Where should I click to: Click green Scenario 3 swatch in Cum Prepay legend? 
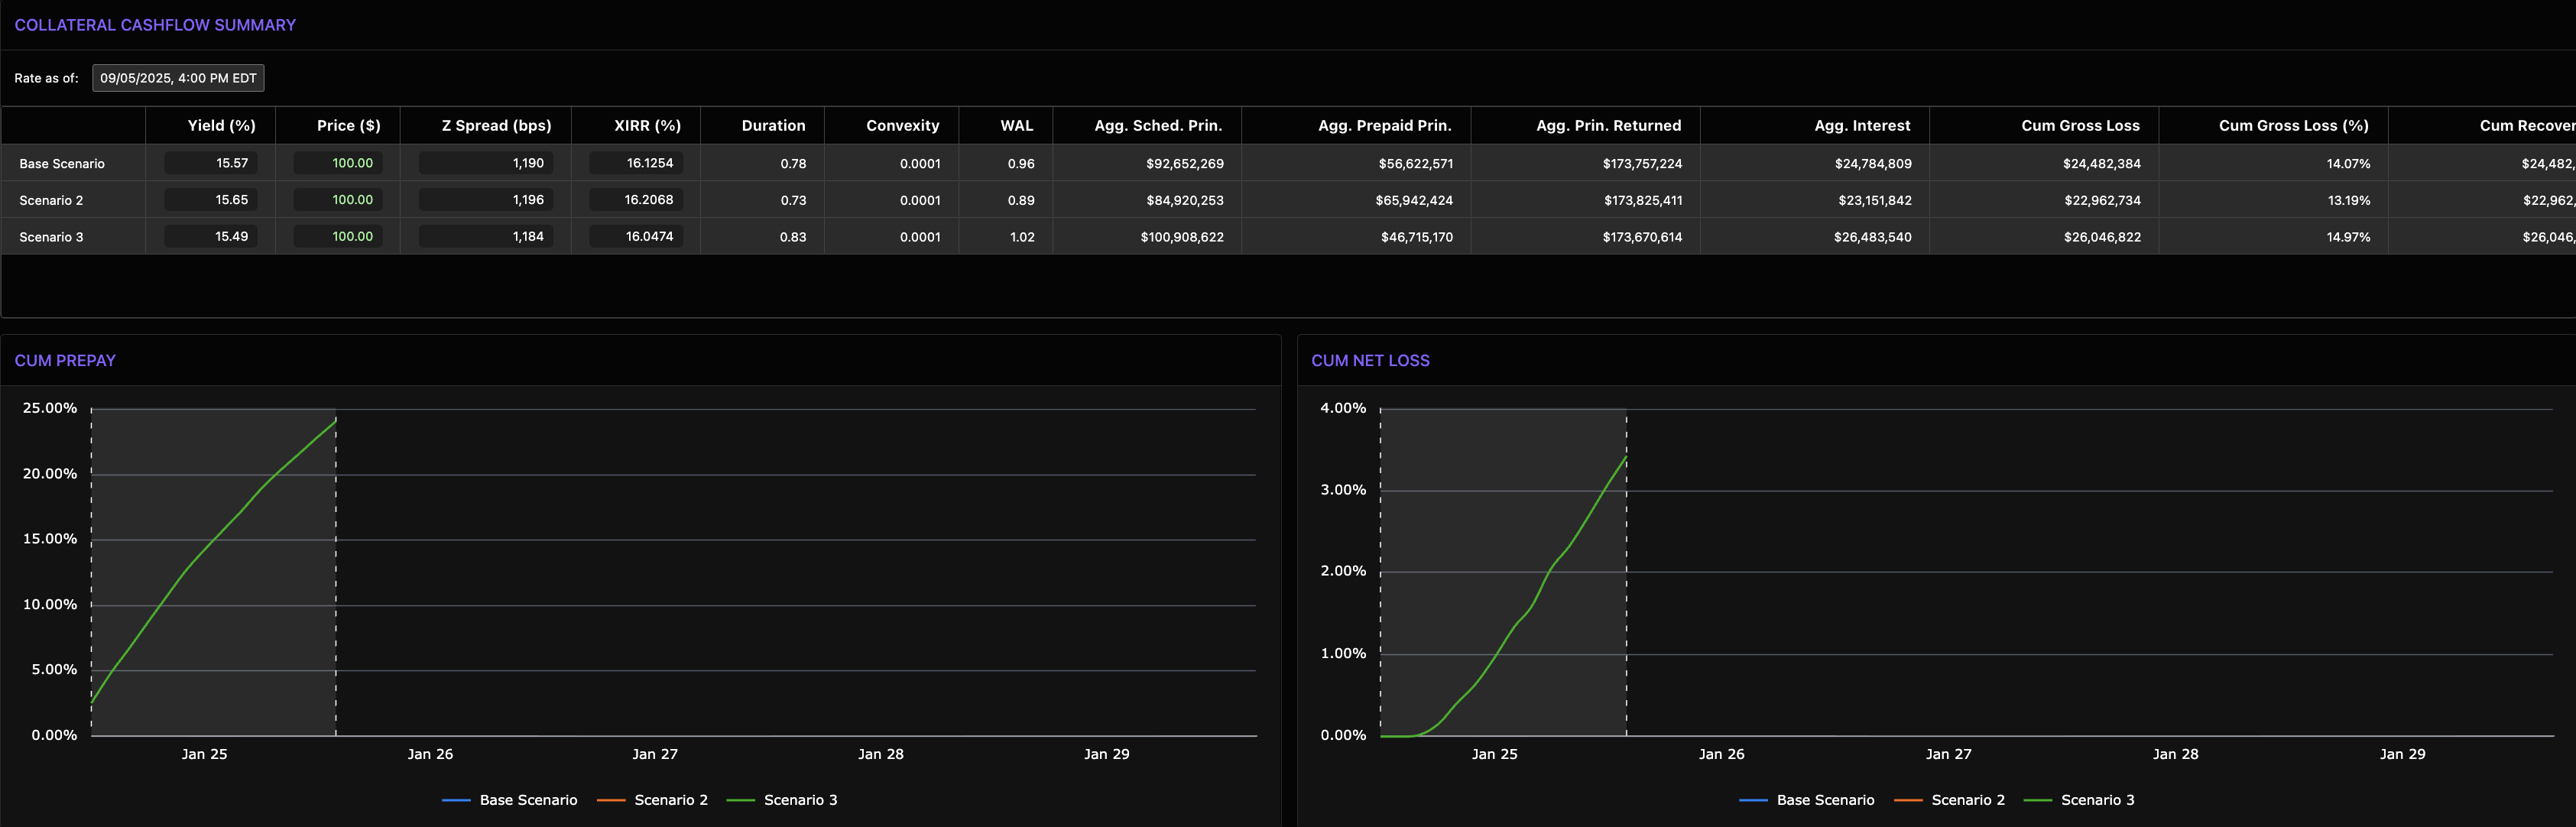point(740,800)
